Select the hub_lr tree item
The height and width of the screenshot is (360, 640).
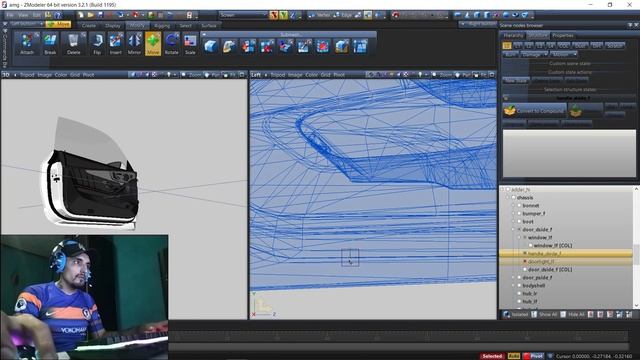pyautogui.click(x=530, y=293)
